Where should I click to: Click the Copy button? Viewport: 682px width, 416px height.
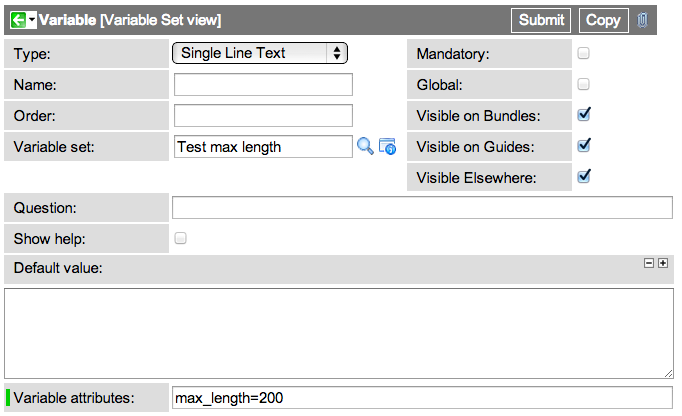pos(603,20)
